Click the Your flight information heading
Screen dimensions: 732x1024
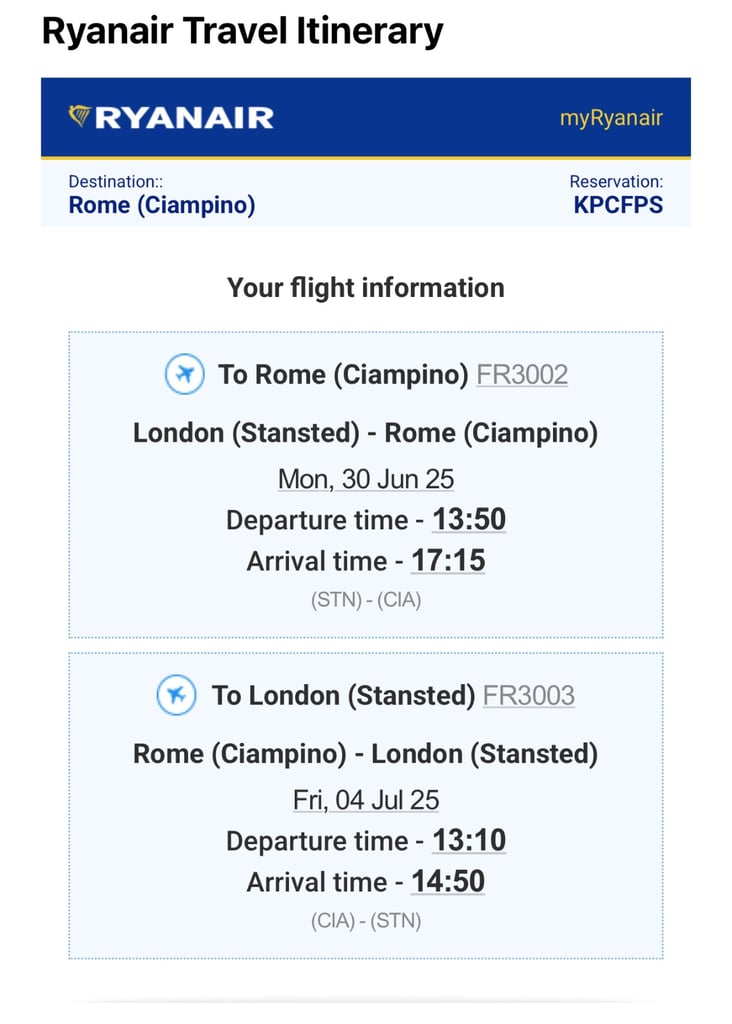tap(366, 288)
